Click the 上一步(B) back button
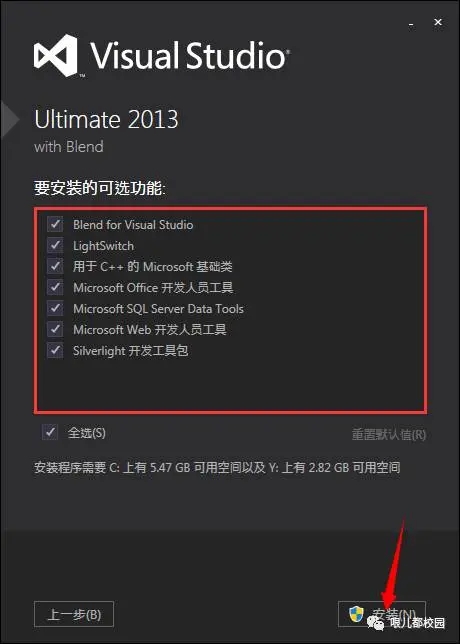460x644 pixels. click(74, 614)
